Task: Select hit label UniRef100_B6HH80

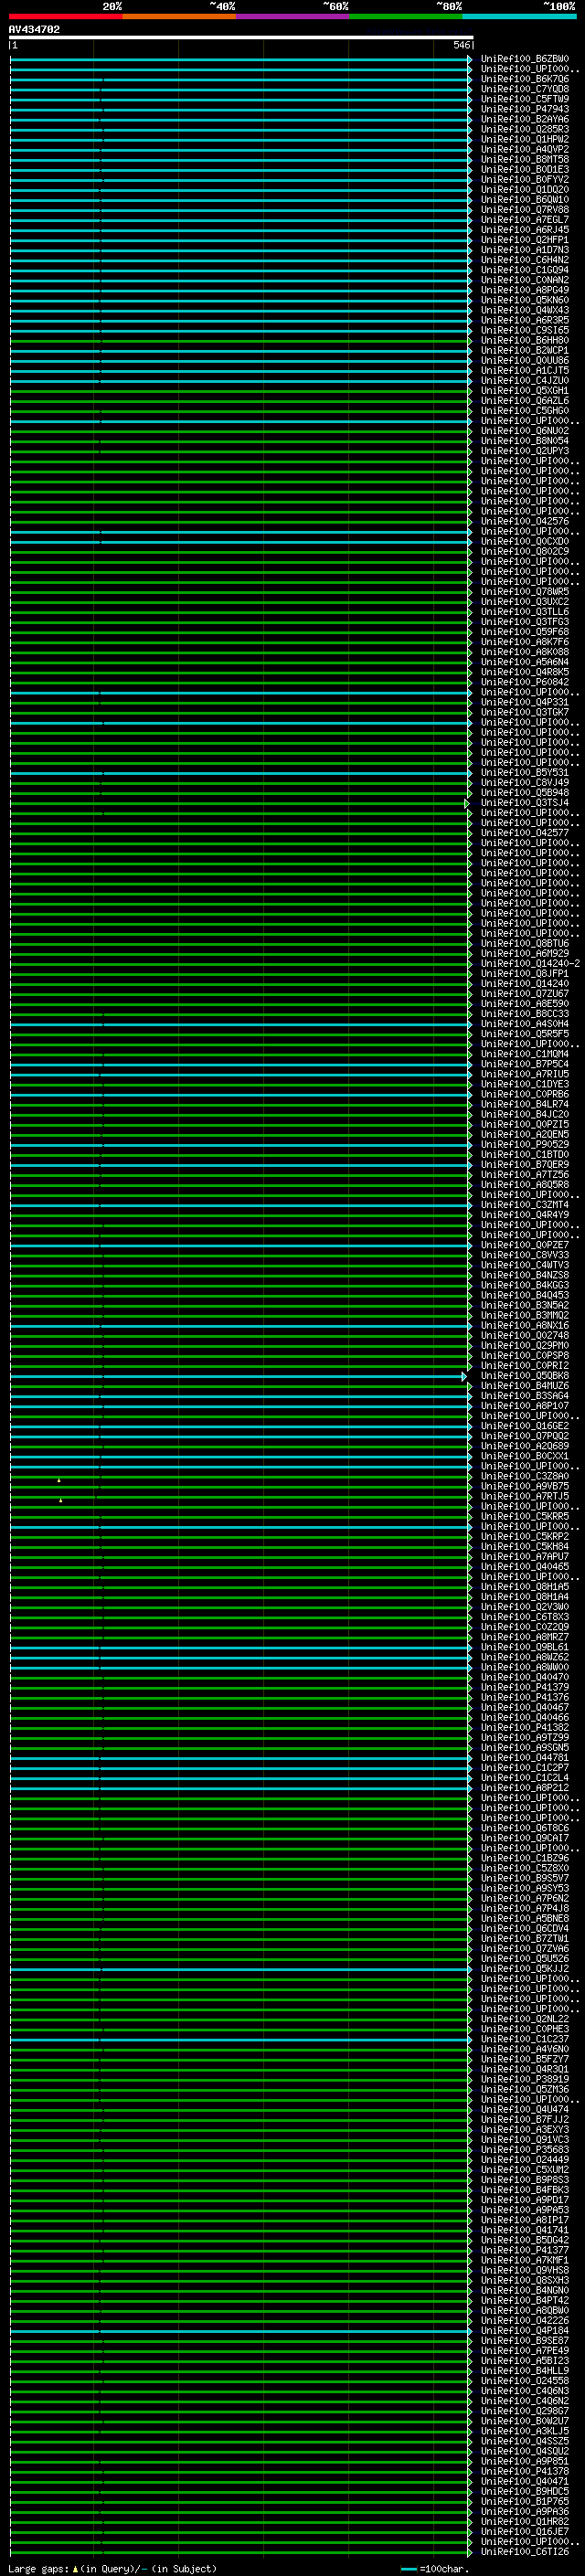Action: pyautogui.click(x=525, y=340)
